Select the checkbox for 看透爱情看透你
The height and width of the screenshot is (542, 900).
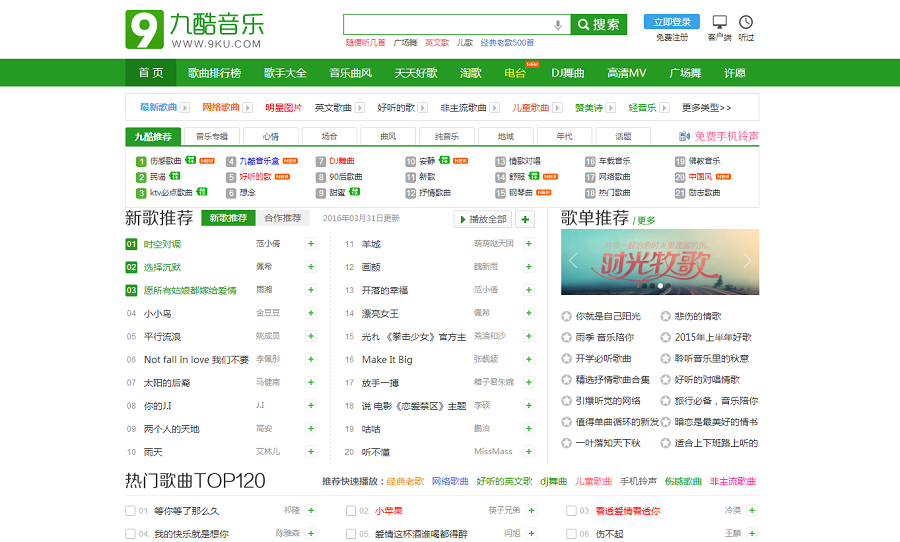[571, 511]
